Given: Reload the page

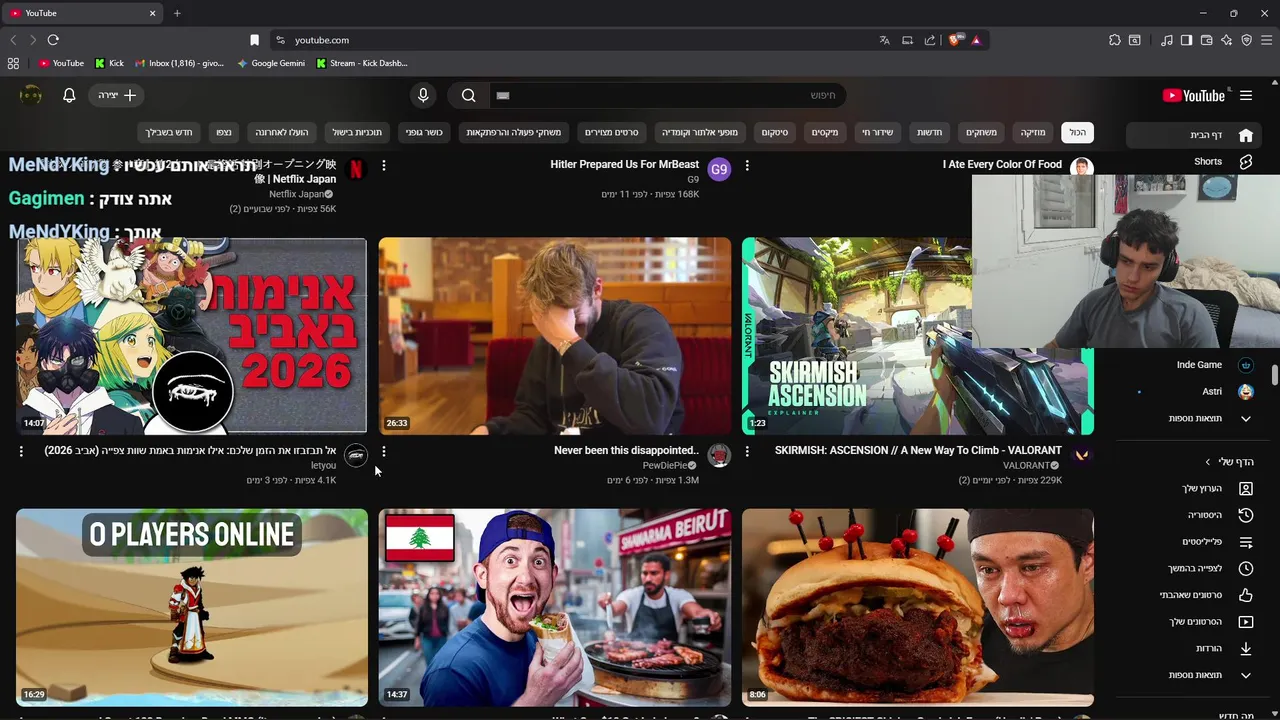Looking at the screenshot, I should coord(53,40).
